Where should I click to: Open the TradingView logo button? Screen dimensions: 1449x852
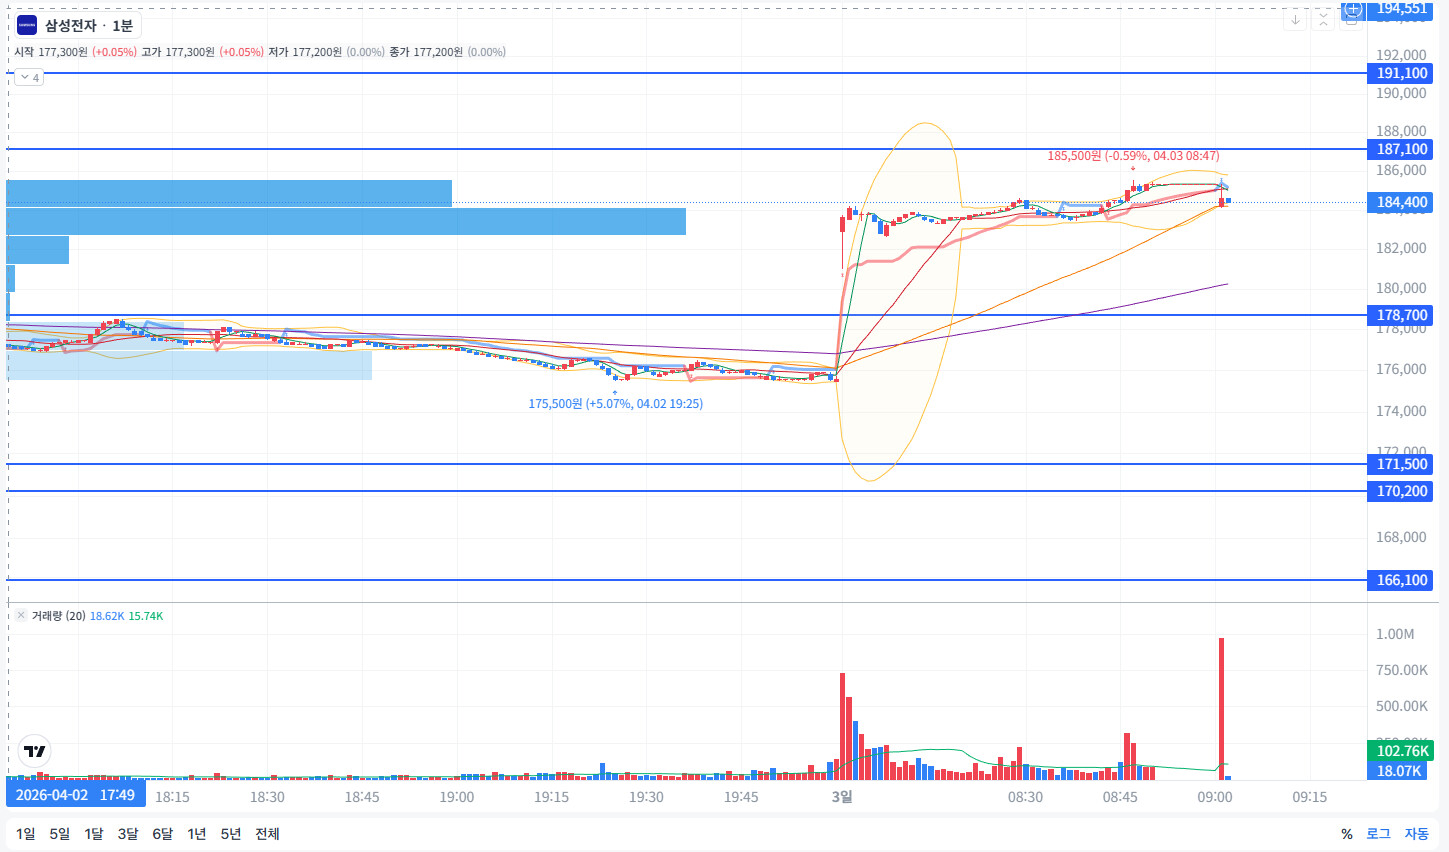click(35, 752)
